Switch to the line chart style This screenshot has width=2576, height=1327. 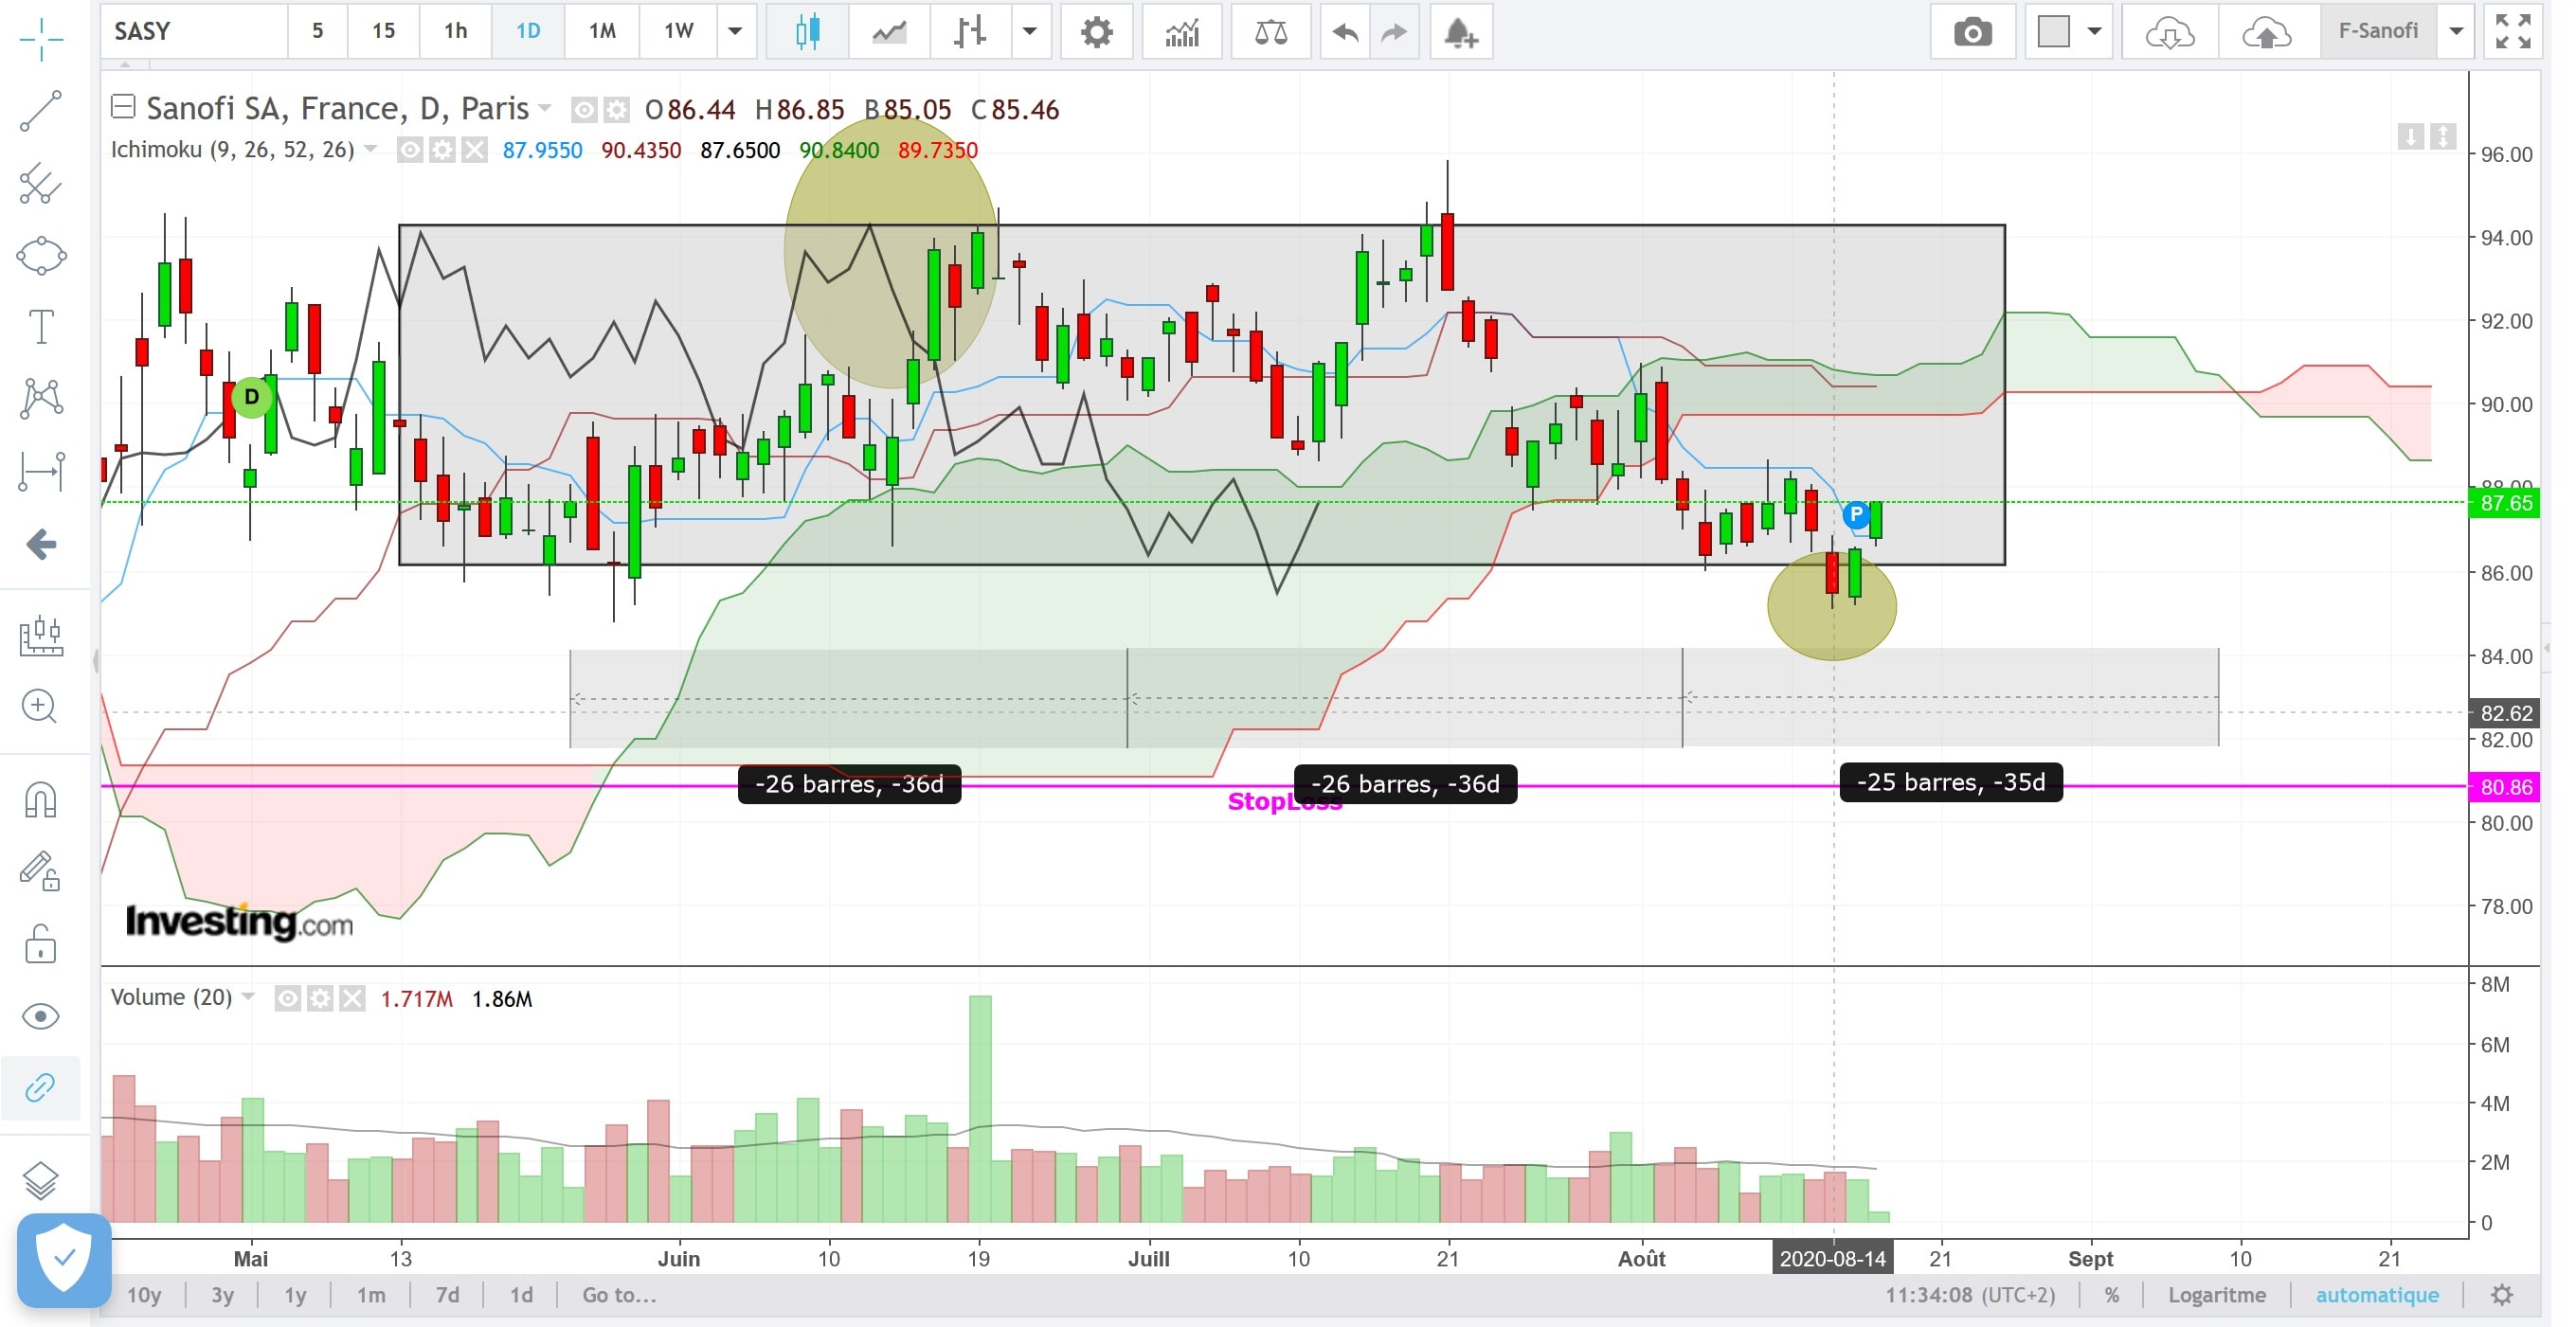click(x=889, y=33)
